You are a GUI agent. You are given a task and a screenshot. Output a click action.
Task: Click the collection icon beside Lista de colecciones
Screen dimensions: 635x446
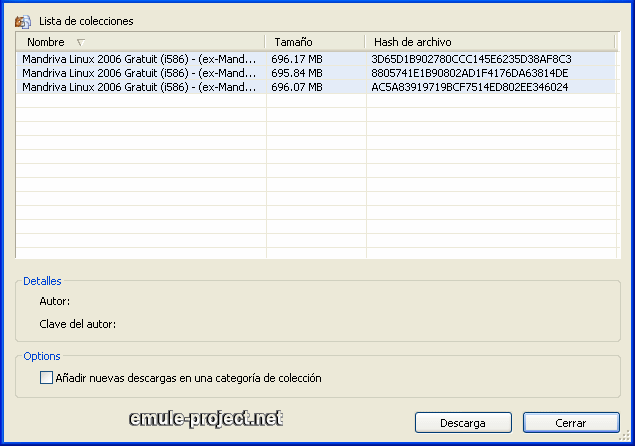point(22,21)
